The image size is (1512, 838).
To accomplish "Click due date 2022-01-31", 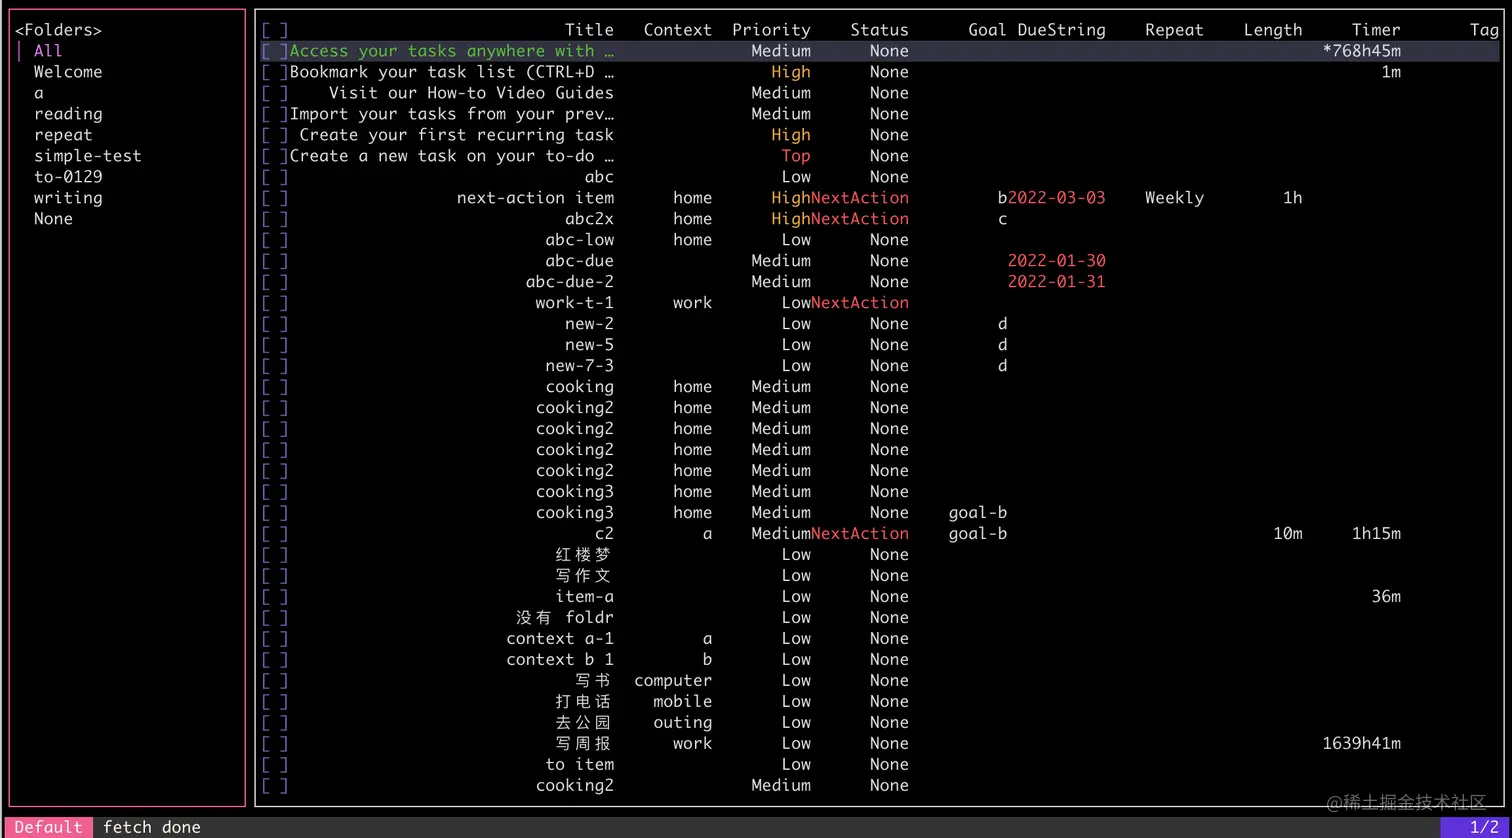I will 1056,282.
